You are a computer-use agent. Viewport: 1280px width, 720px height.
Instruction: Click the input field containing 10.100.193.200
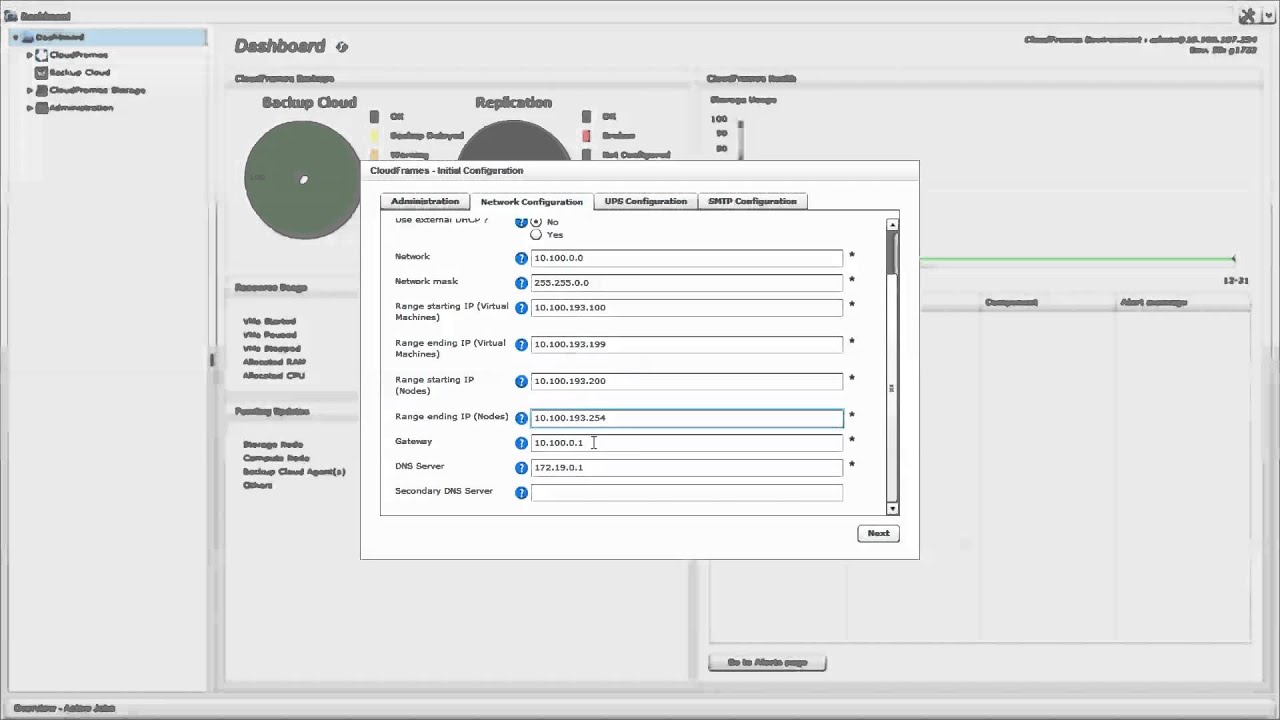pyautogui.click(x=687, y=381)
